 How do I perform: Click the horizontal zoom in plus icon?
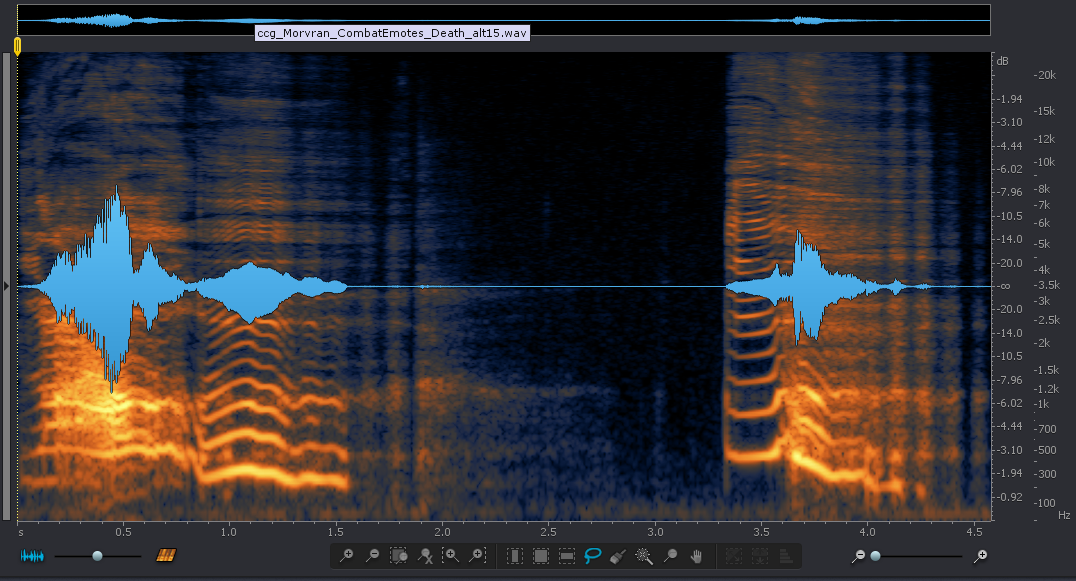coord(981,556)
